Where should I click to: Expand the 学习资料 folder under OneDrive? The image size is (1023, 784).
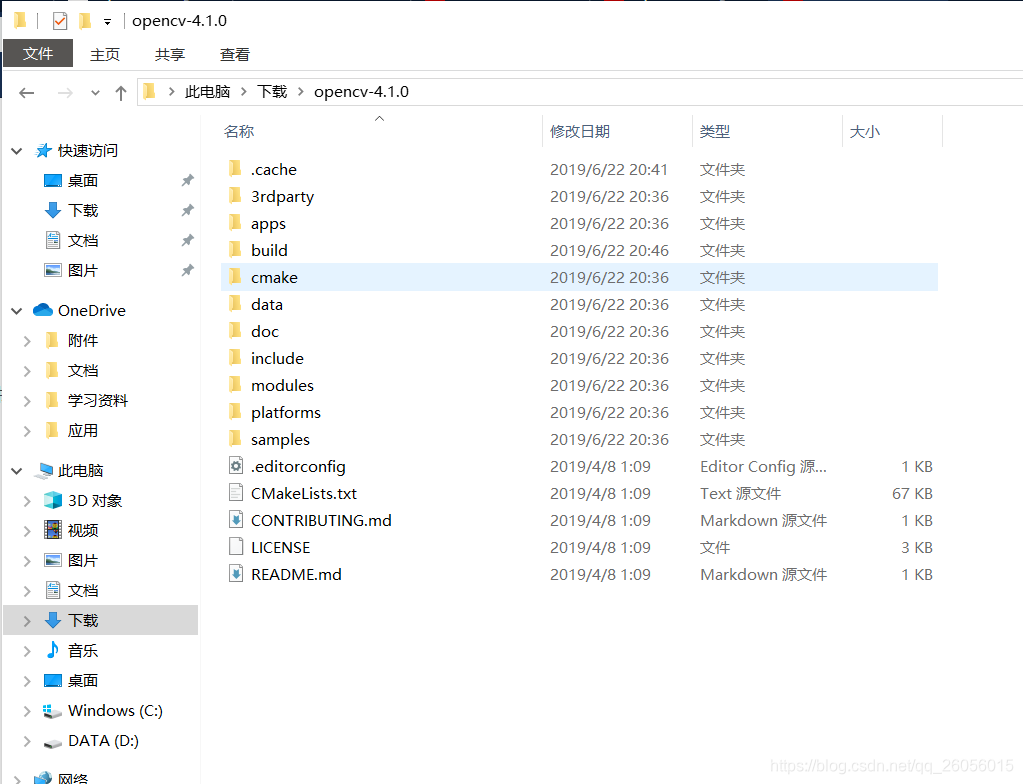click(x=27, y=401)
